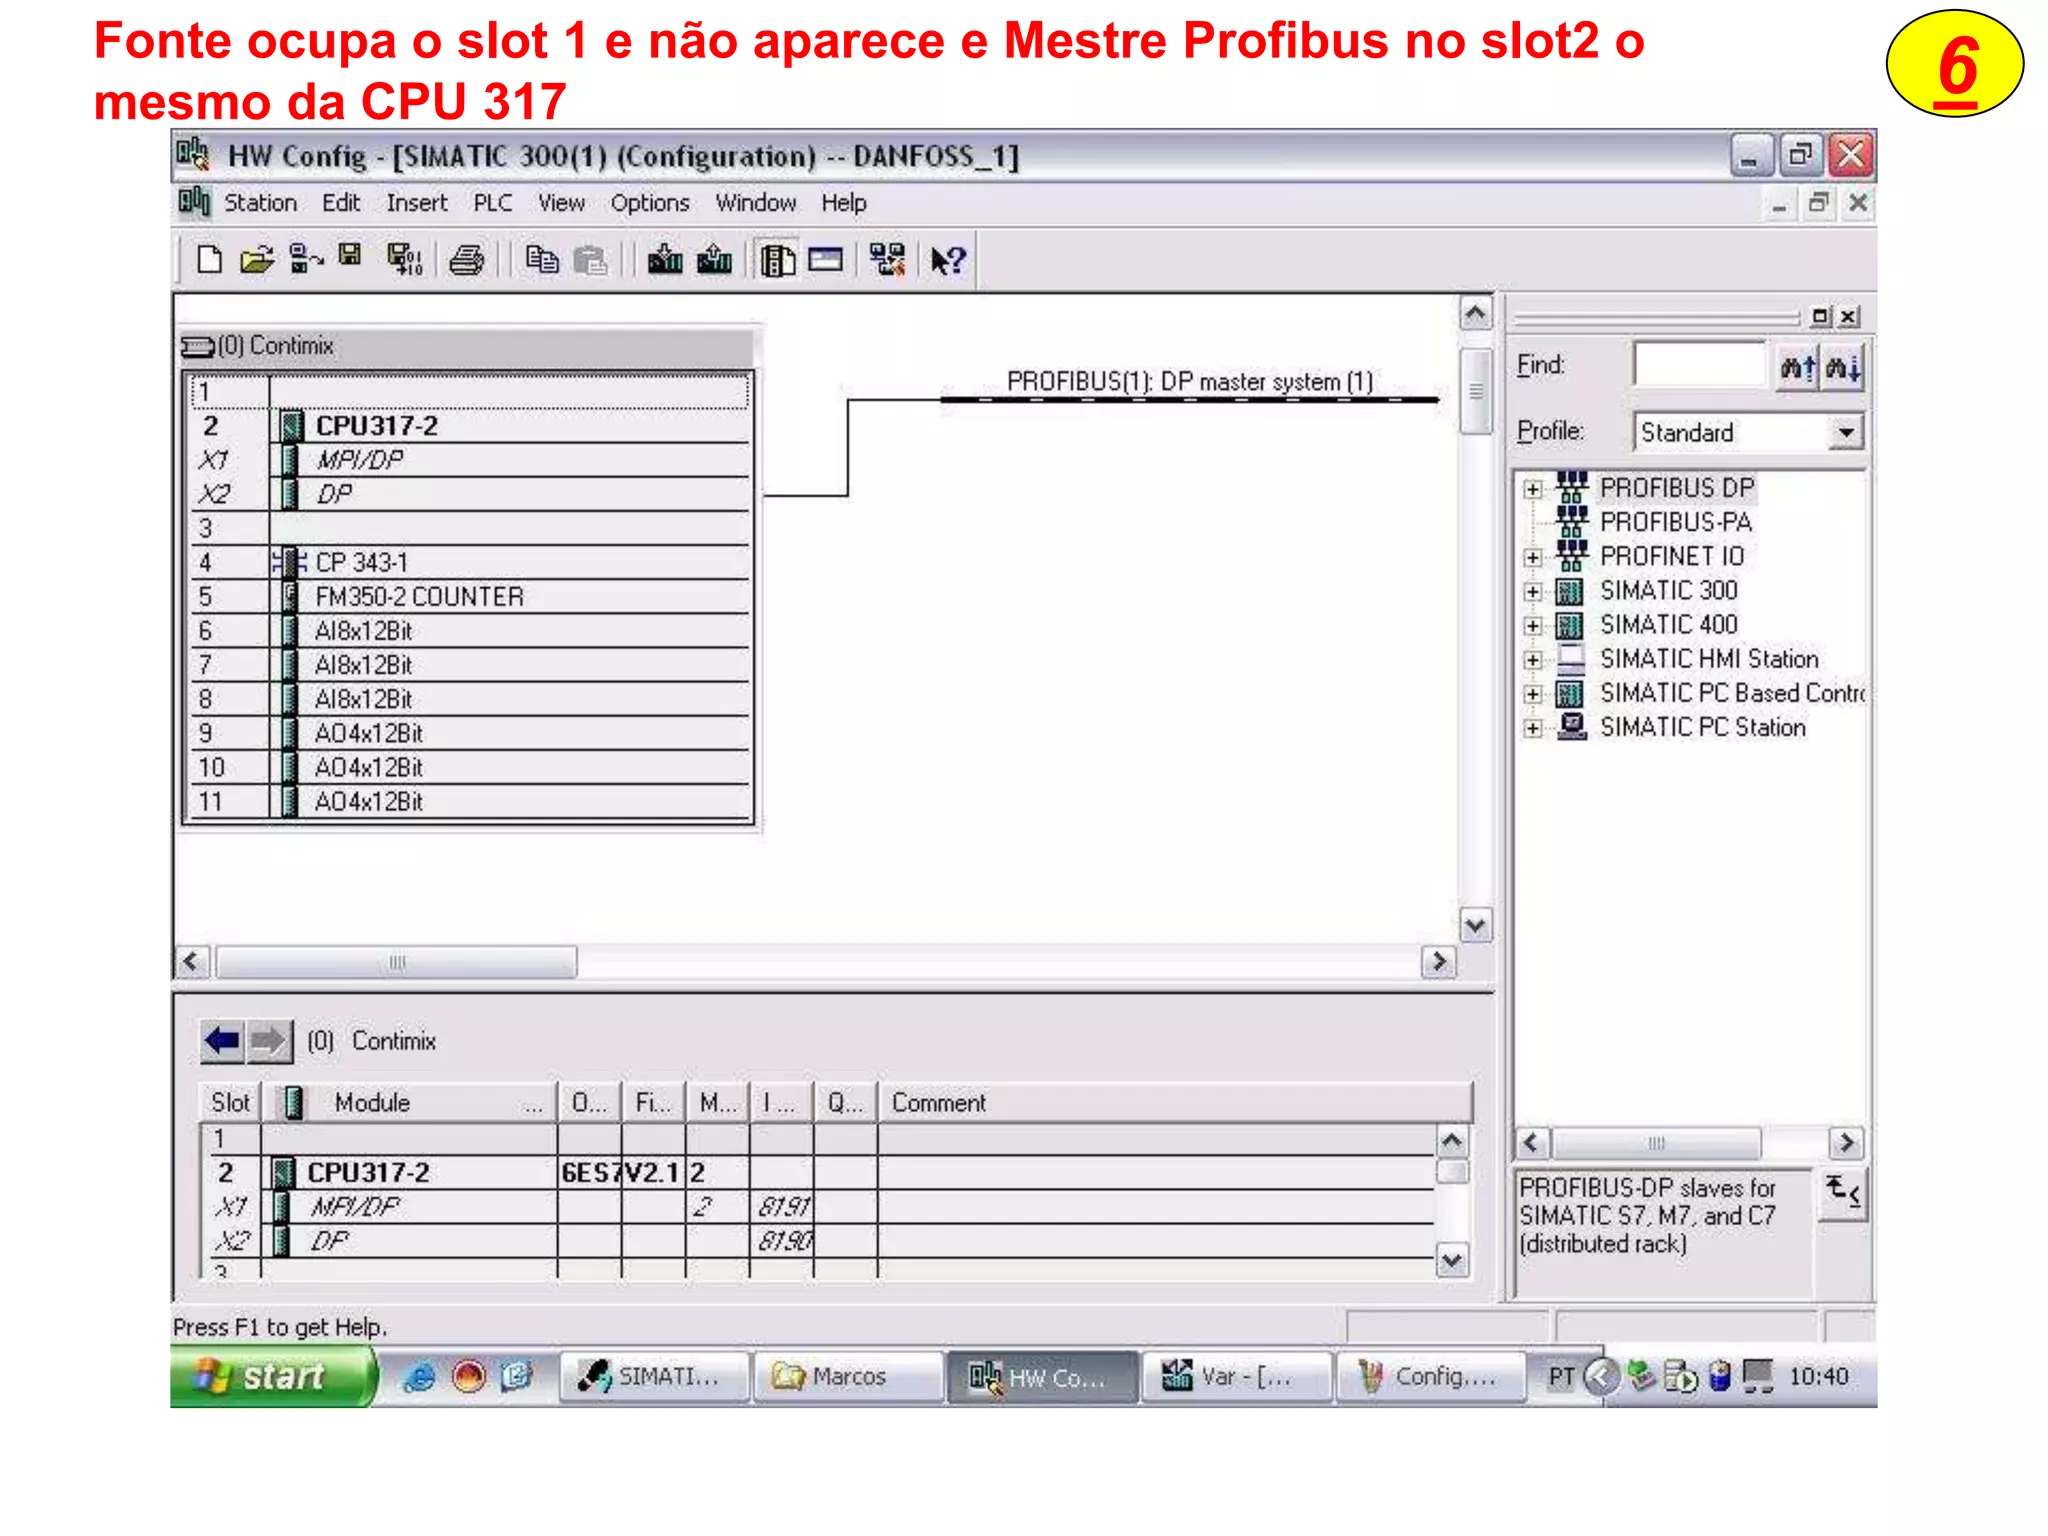Select the CP 343-1 module in slot 4

coord(470,562)
